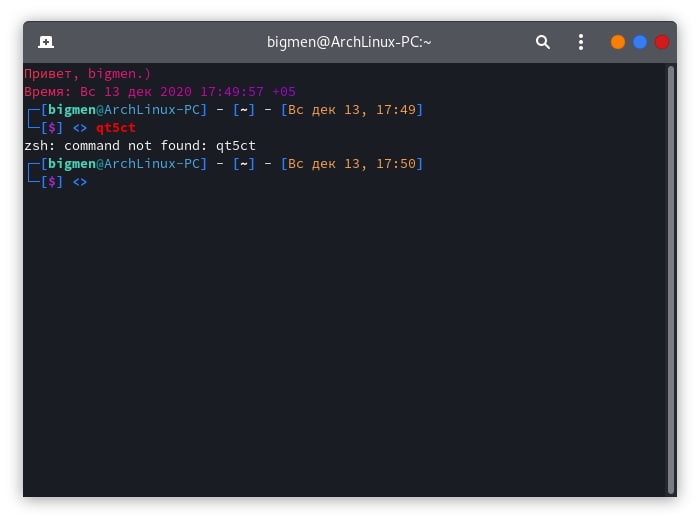Click timestamp "Вс дек 13, 17:50" in prompt

(352, 164)
